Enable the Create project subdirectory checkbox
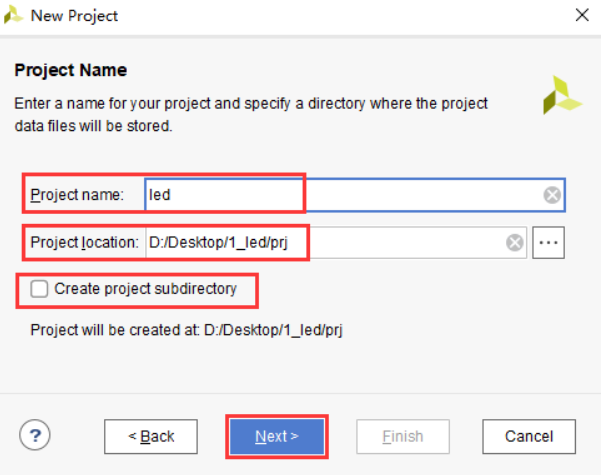 (39, 289)
